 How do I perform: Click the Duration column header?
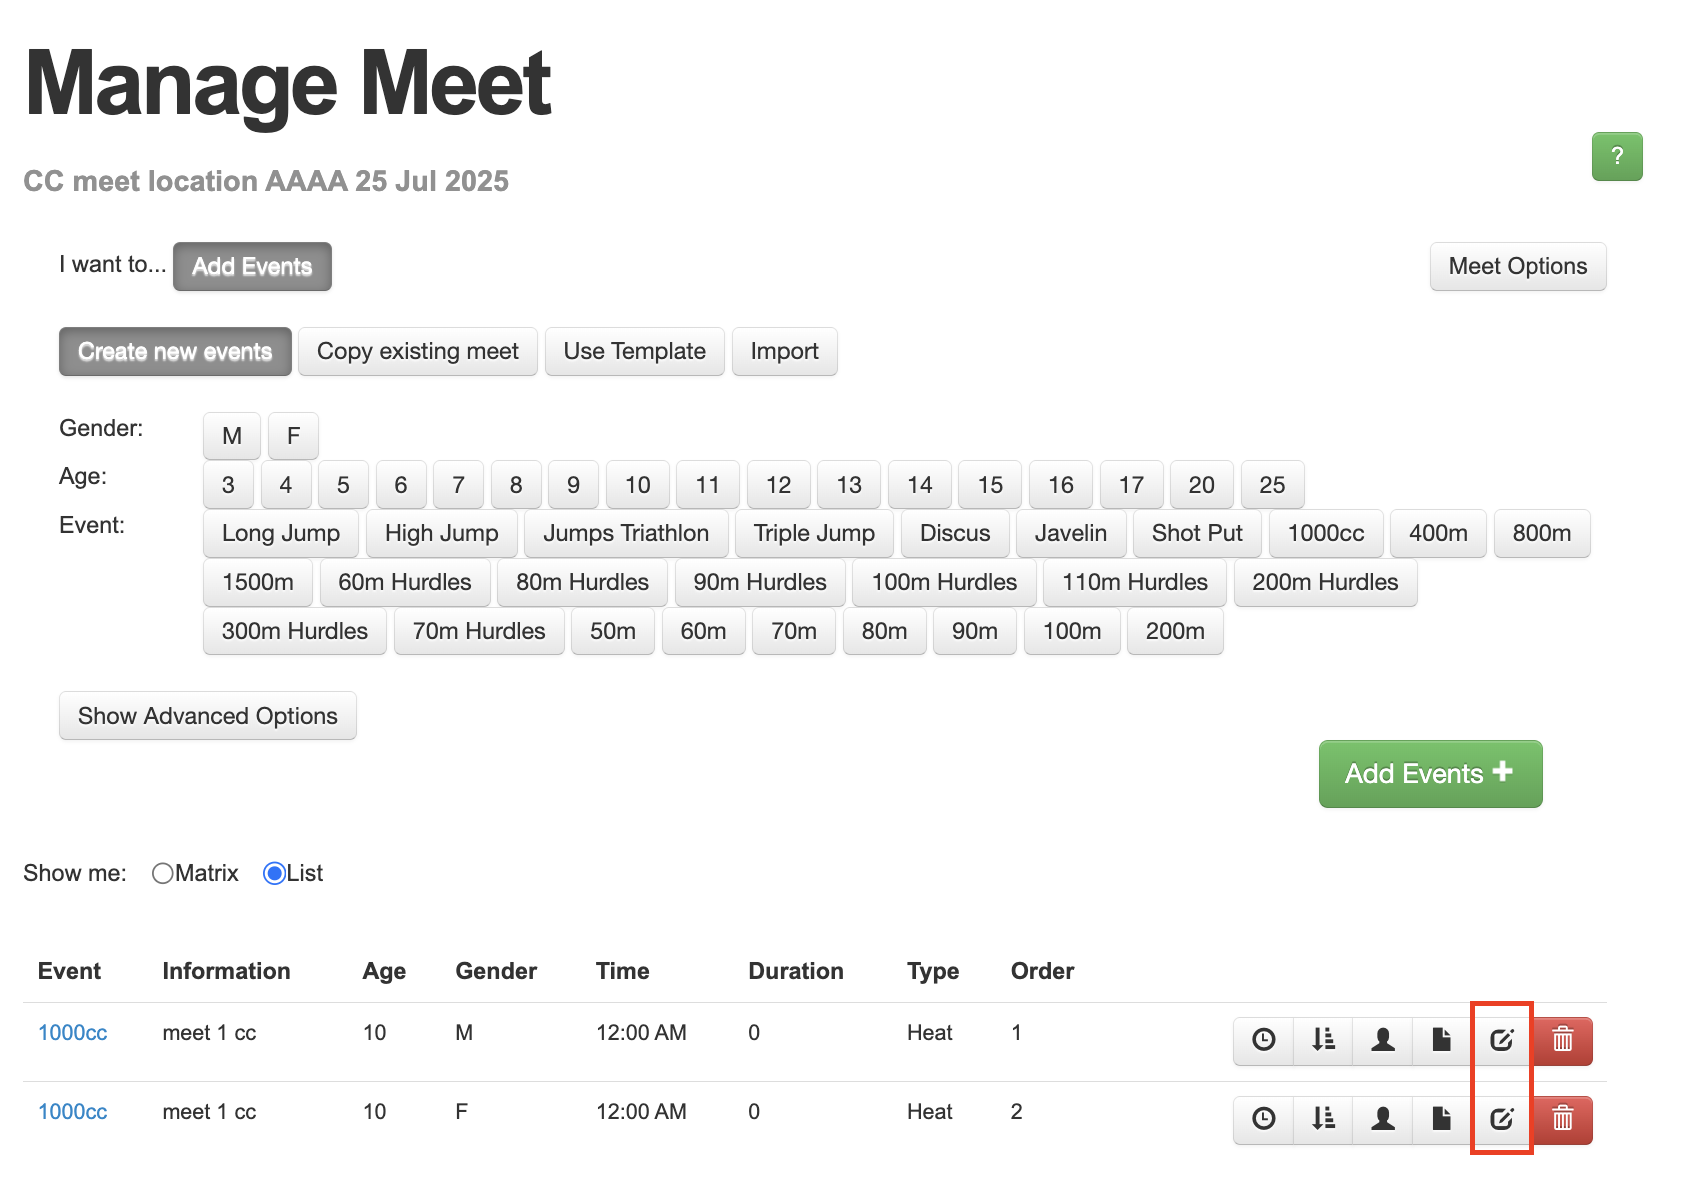click(x=796, y=971)
